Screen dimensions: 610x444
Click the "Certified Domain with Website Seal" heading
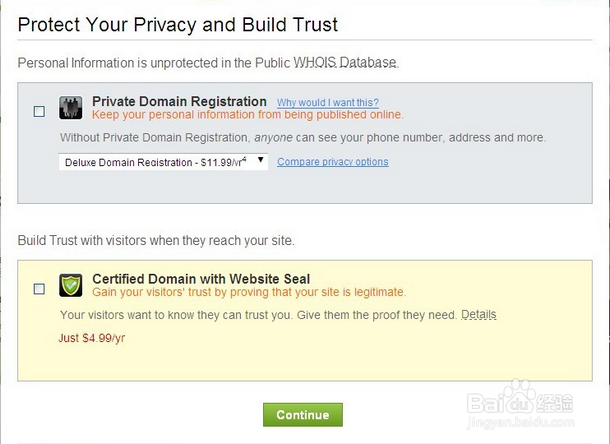(x=201, y=279)
